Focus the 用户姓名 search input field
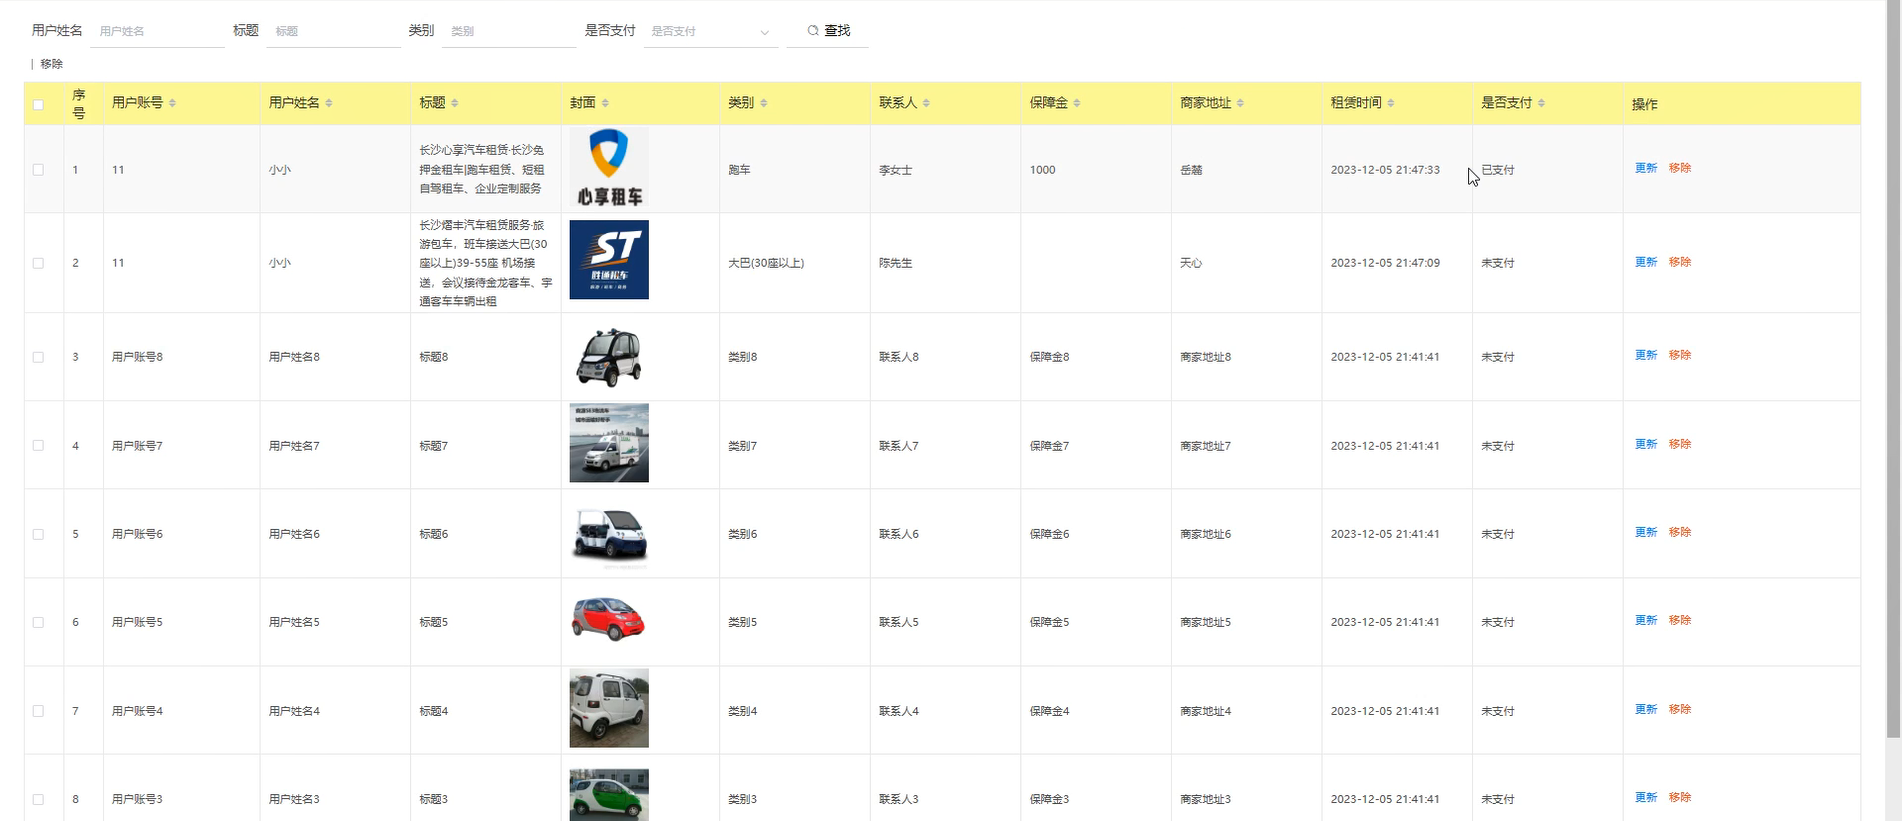This screenshot has height=821, width=1902. [x=158, y=32]
